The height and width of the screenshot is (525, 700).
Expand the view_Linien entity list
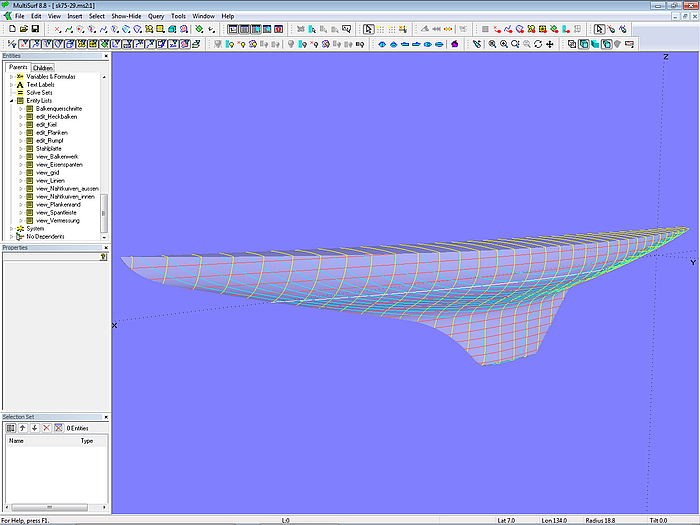coord(21,180)
